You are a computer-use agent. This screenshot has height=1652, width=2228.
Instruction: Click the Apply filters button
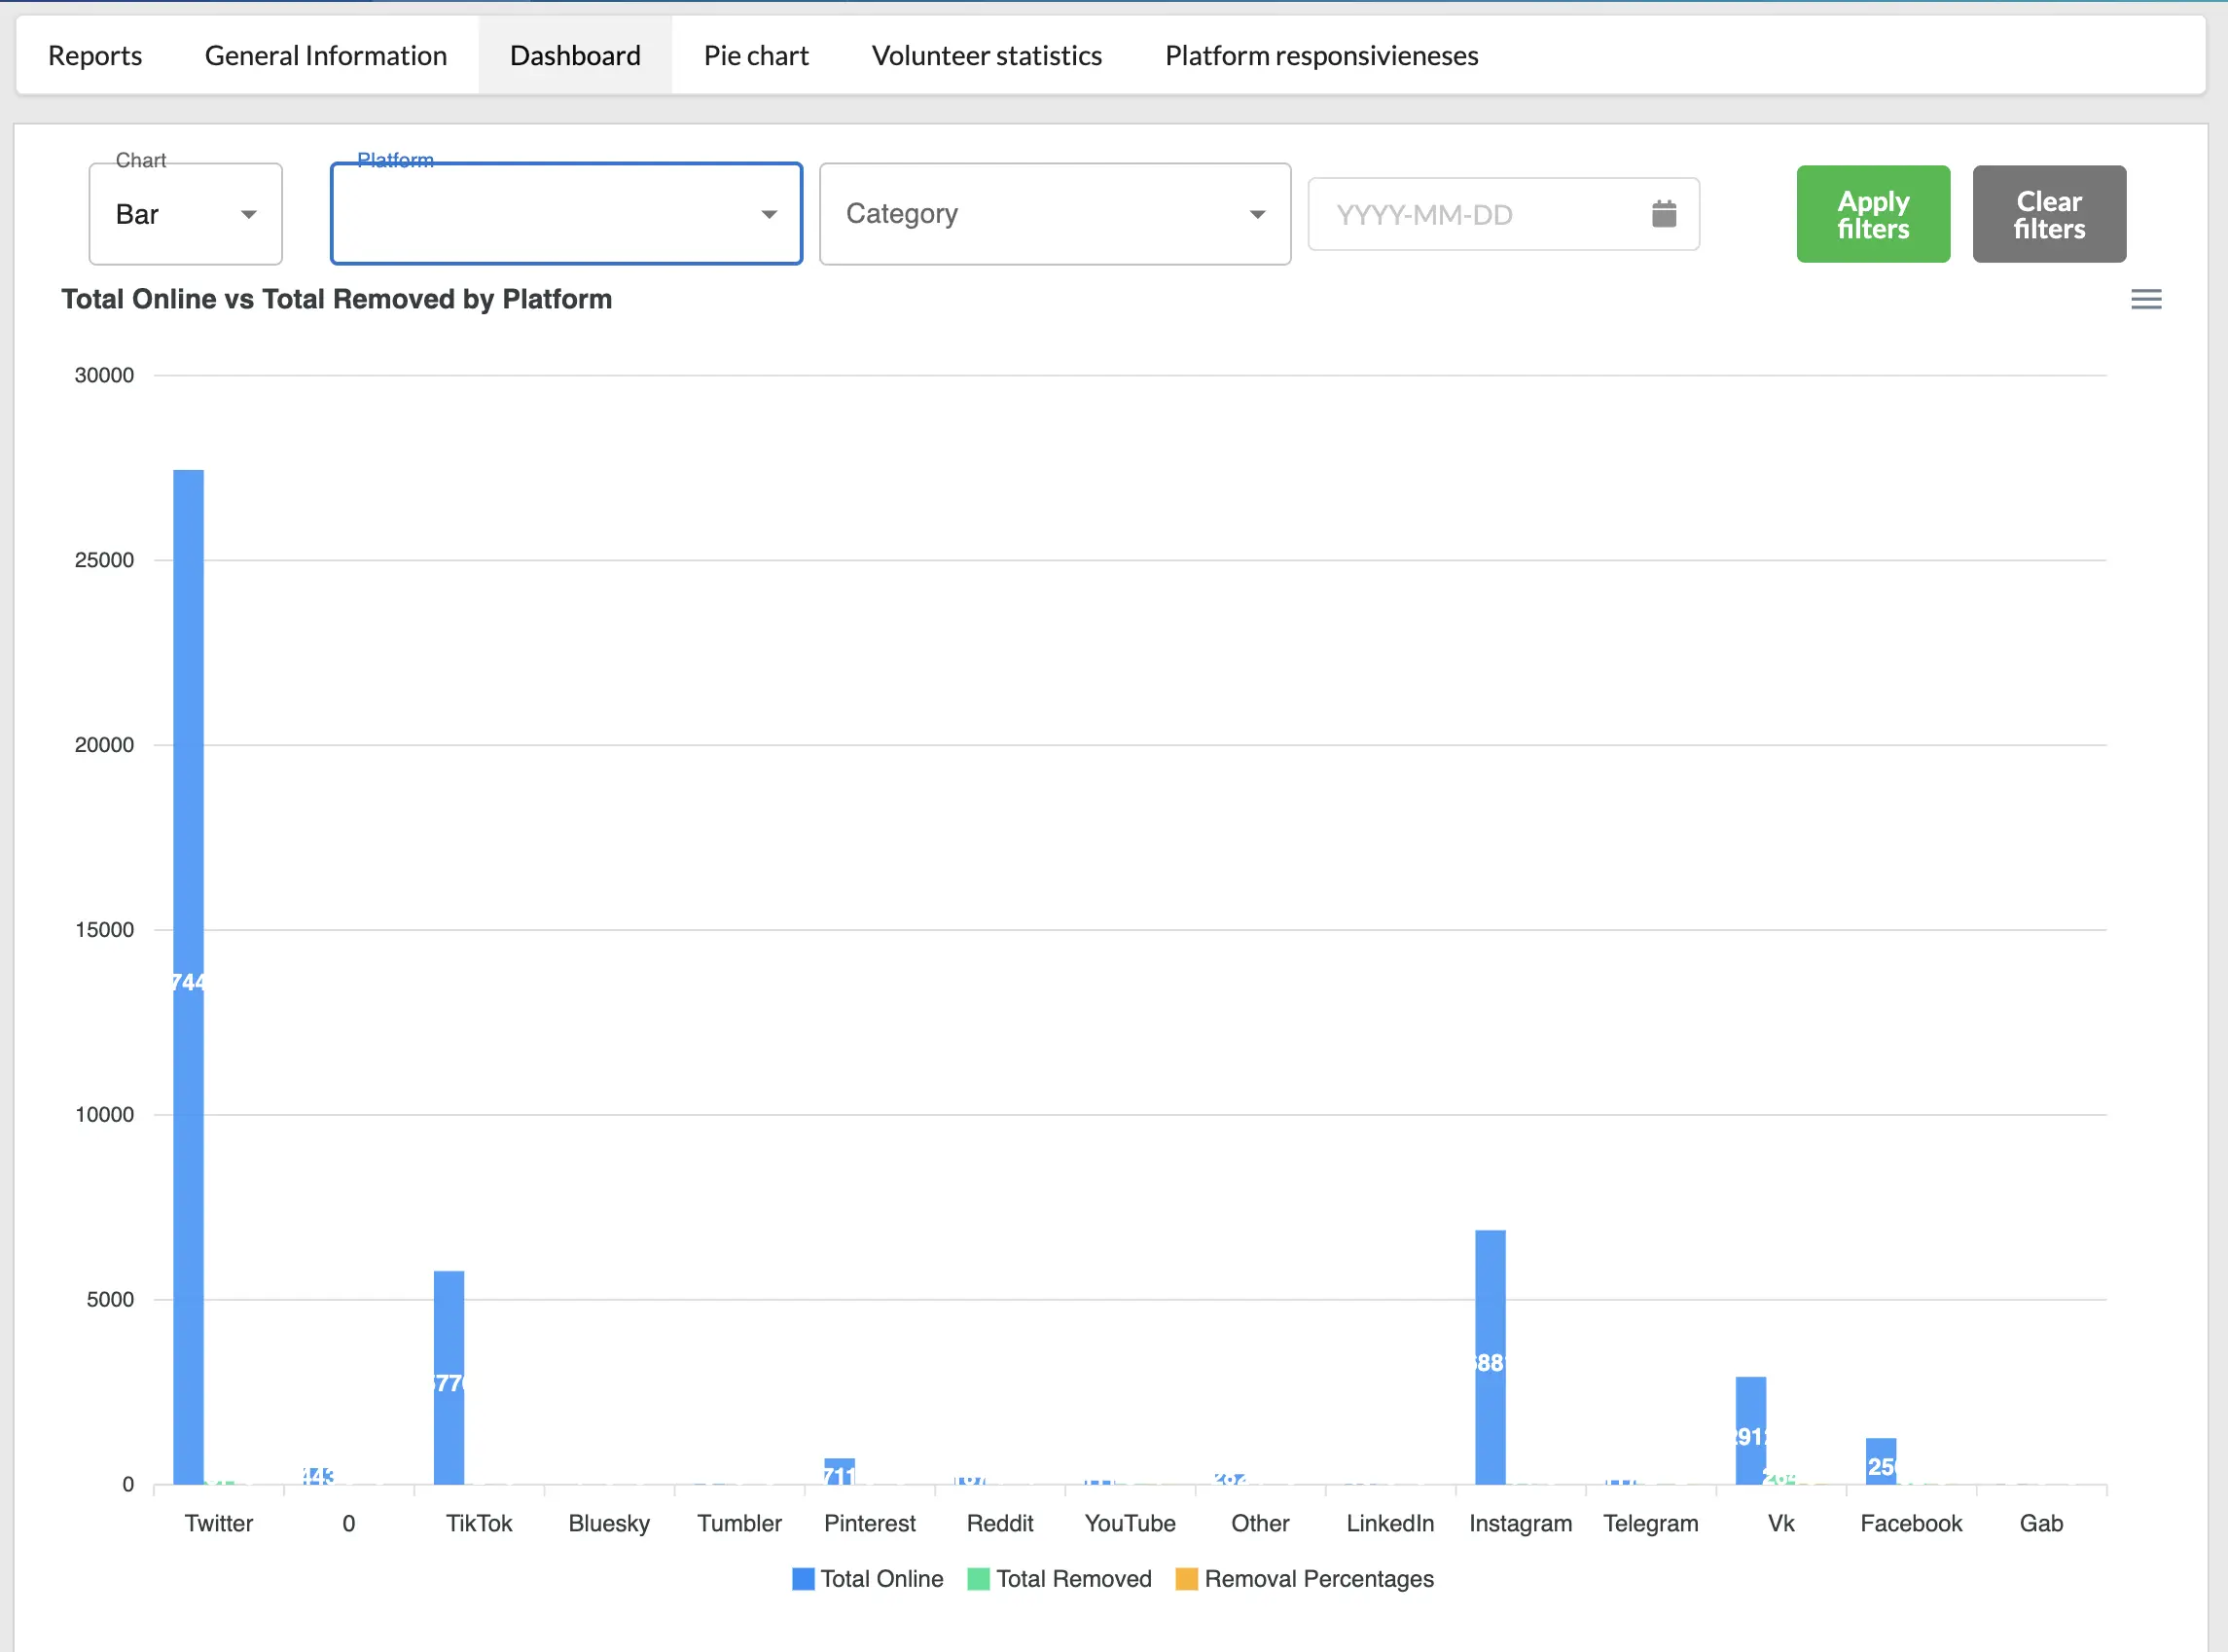coord(1873,214)
